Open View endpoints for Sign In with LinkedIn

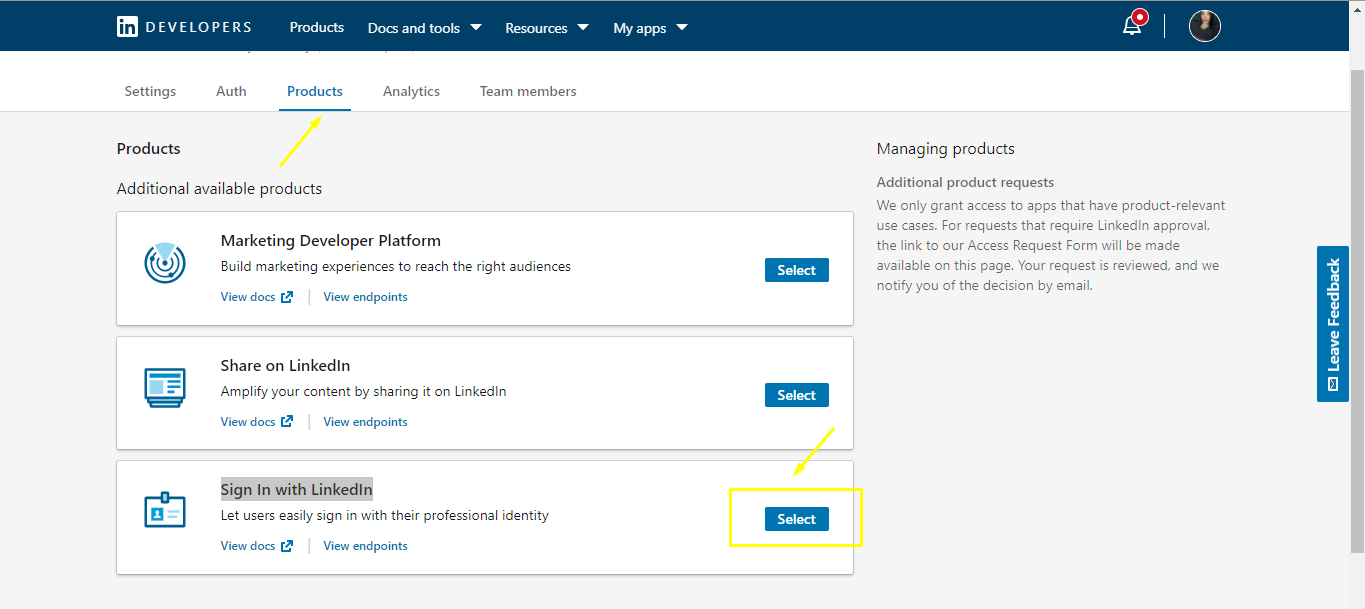[x=365, y=546]
